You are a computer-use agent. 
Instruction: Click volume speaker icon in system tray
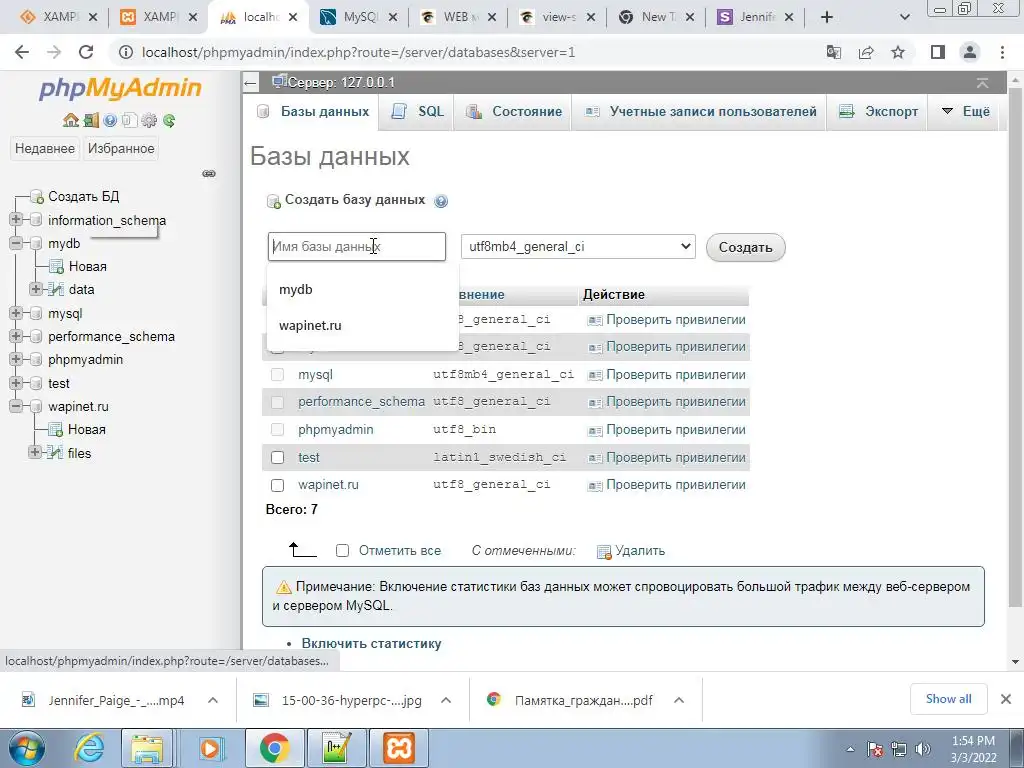923,749
